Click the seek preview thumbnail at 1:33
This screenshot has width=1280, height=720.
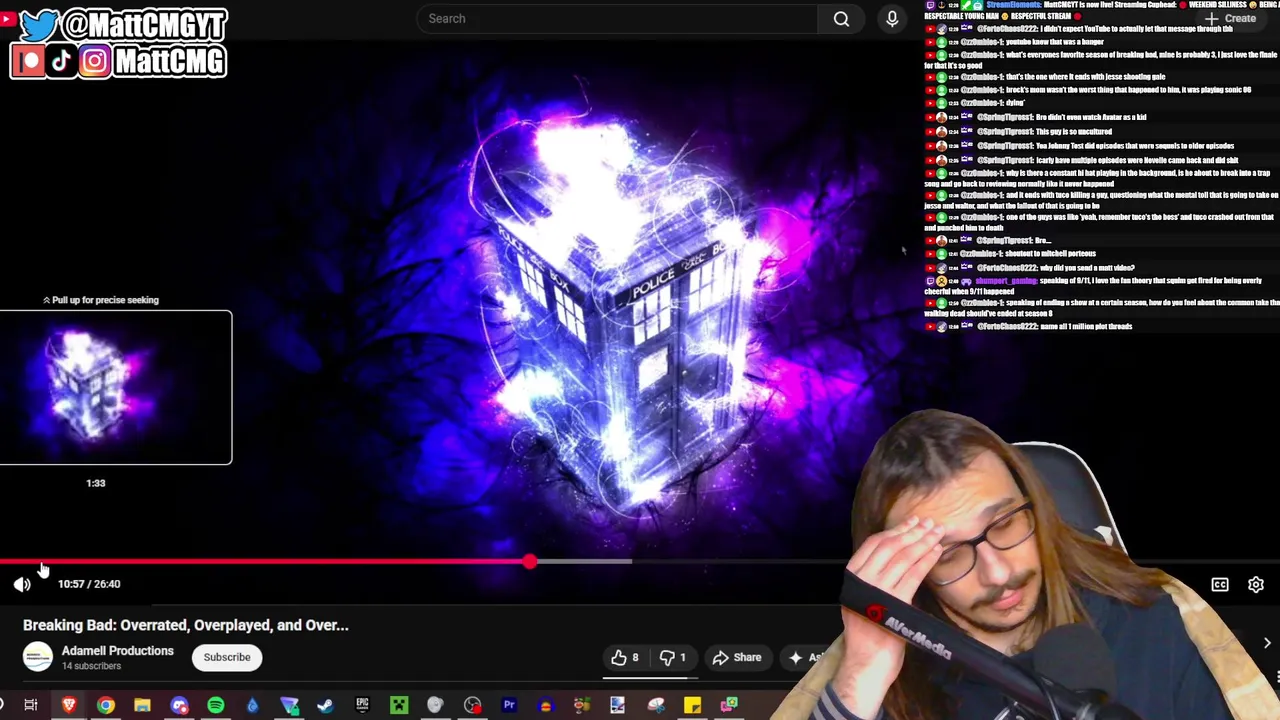tap(116, 388)
